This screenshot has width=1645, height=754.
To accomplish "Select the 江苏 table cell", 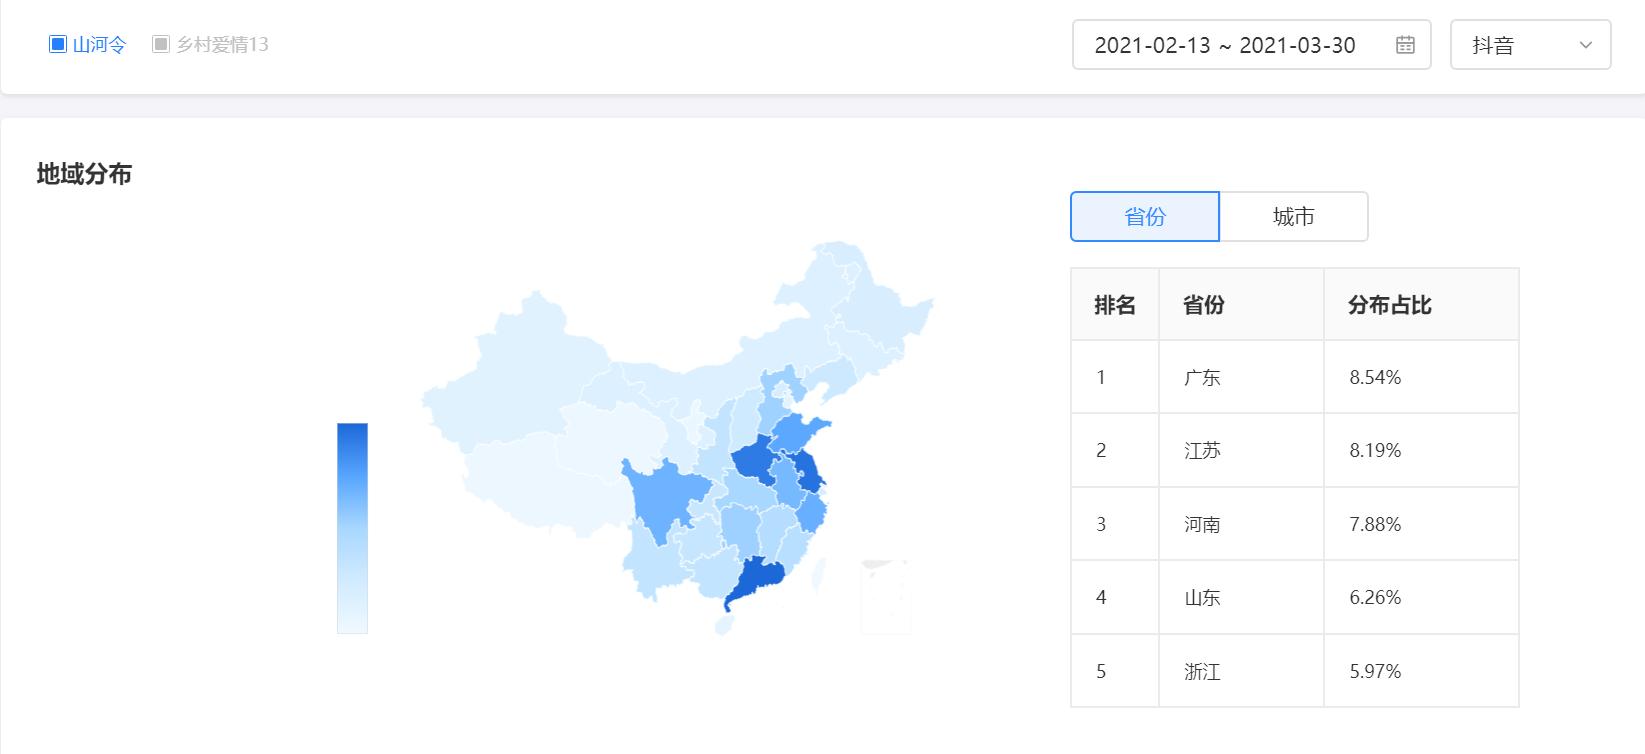I will [x=1241, y=450].
